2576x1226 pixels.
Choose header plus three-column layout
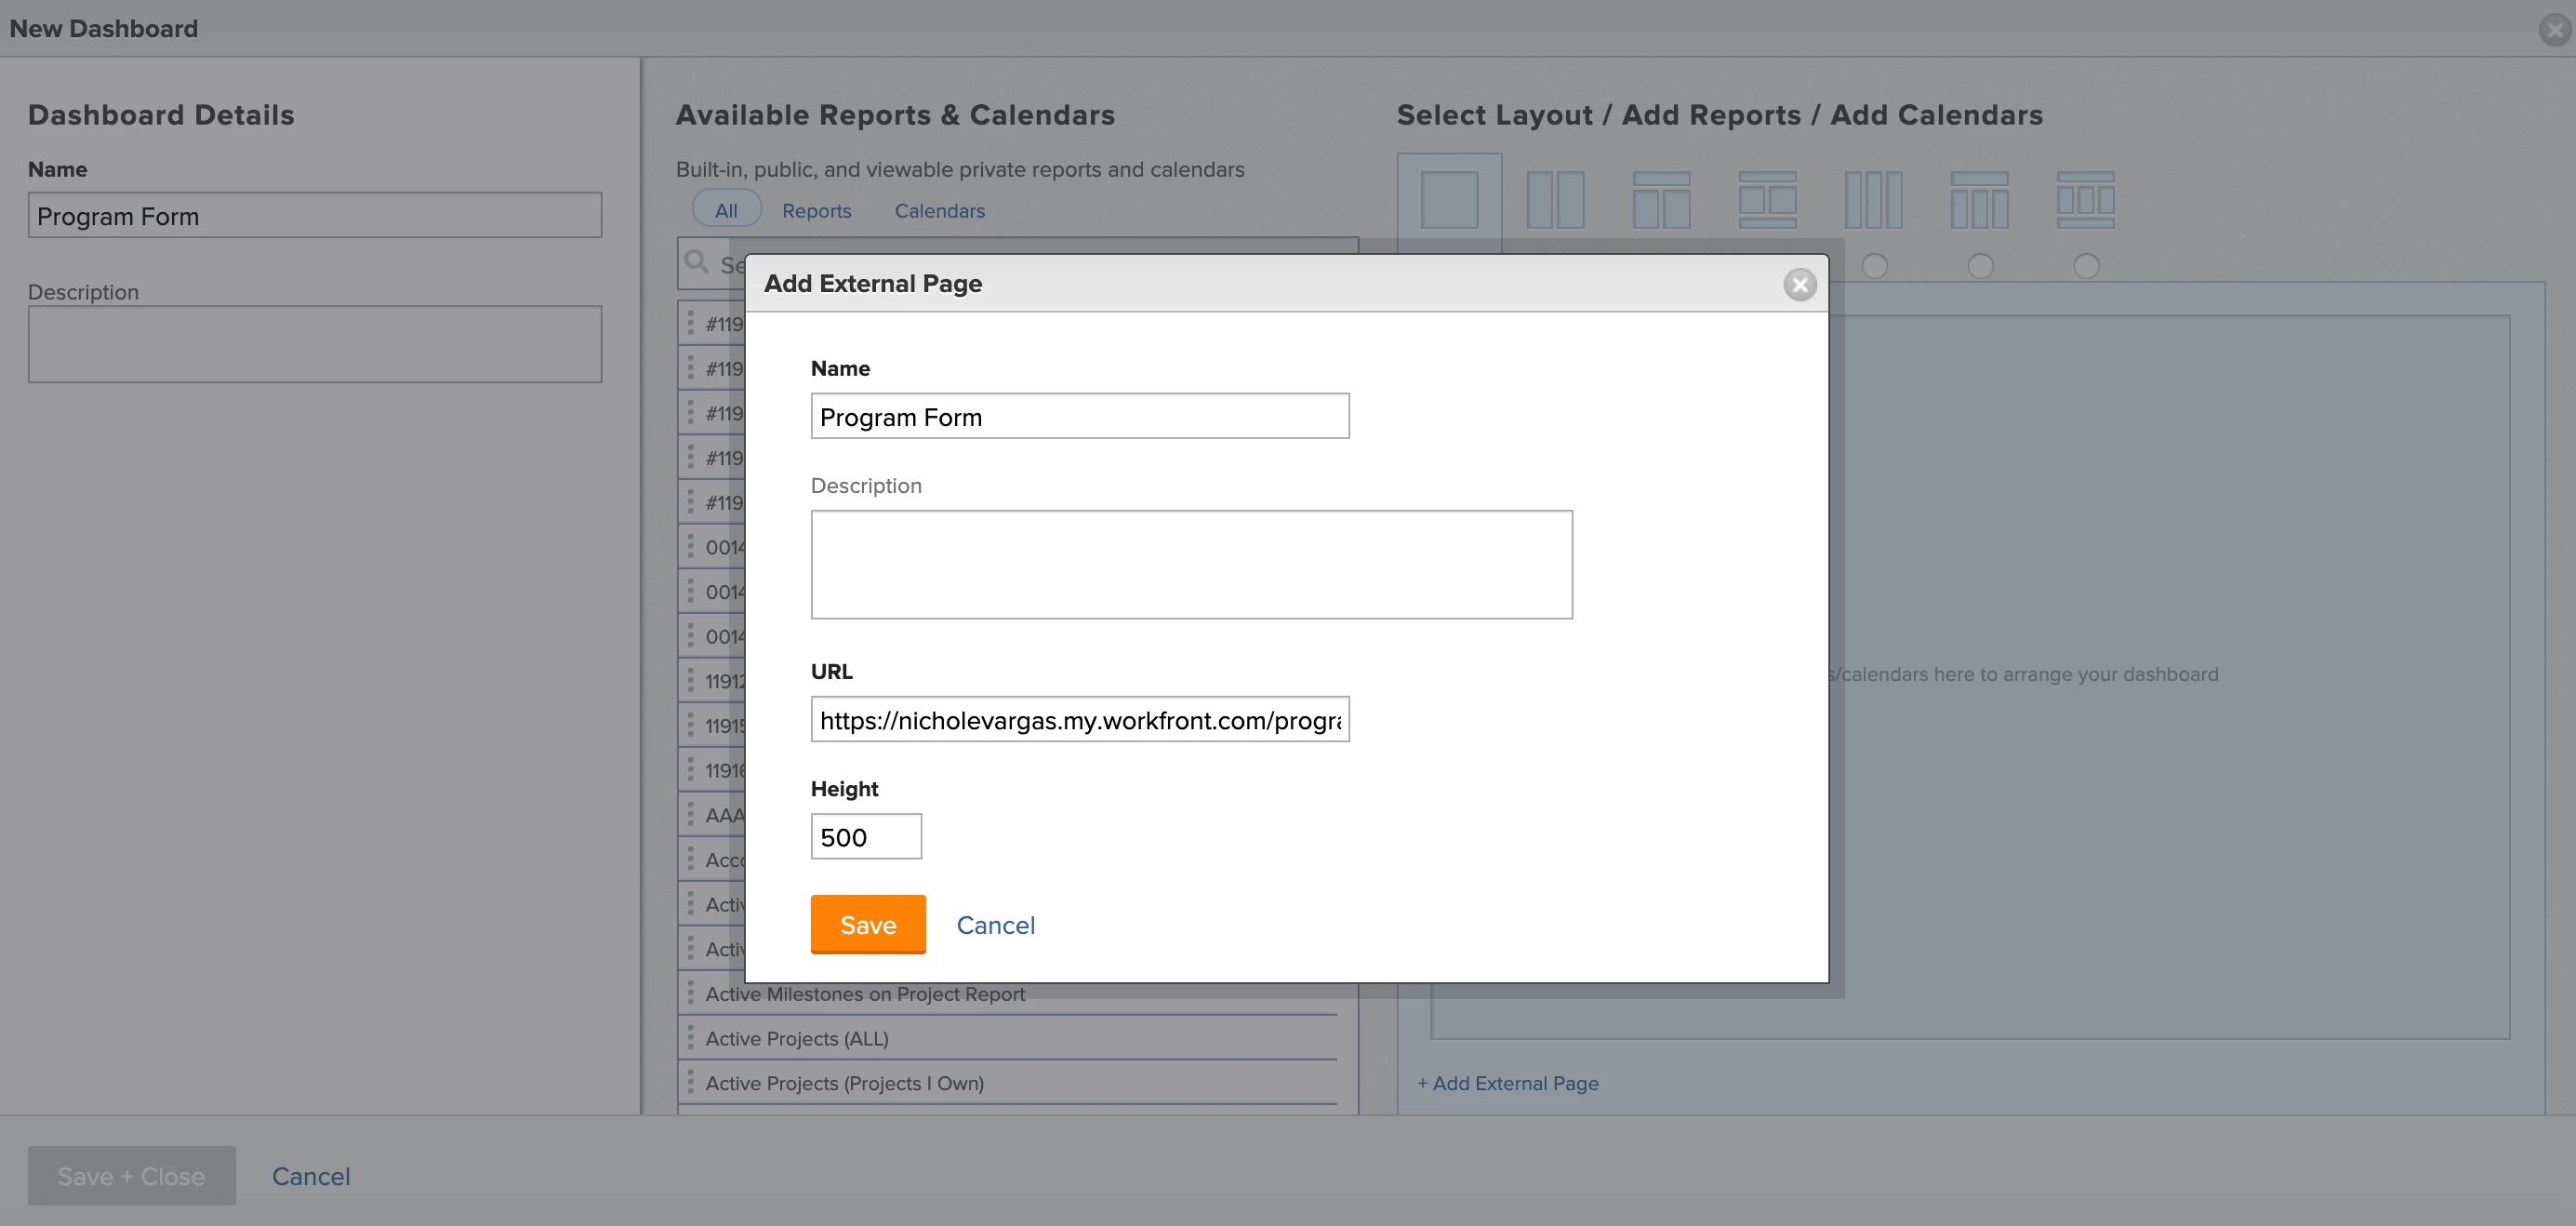click(x=1979, y=199)
